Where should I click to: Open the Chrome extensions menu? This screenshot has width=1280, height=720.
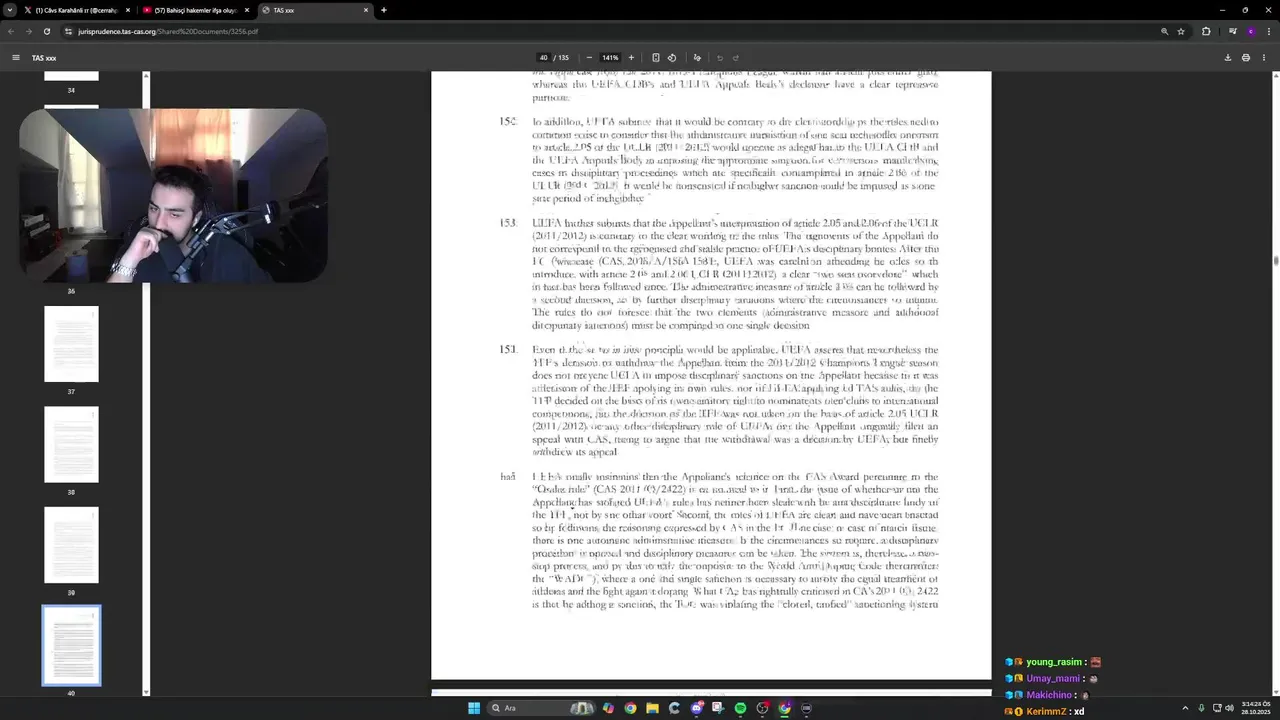tap(1206, 31)
